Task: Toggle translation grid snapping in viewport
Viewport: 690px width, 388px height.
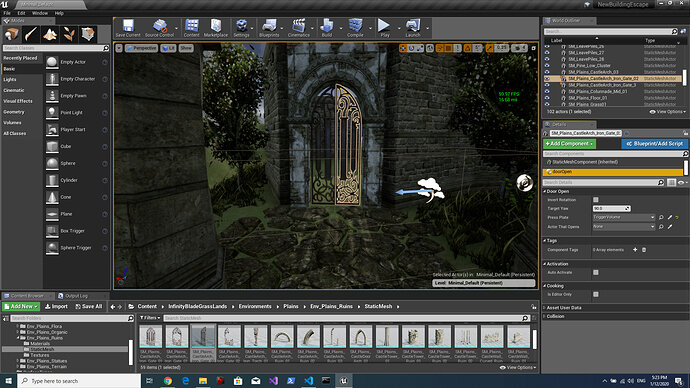Action: (x=448, y=48)
